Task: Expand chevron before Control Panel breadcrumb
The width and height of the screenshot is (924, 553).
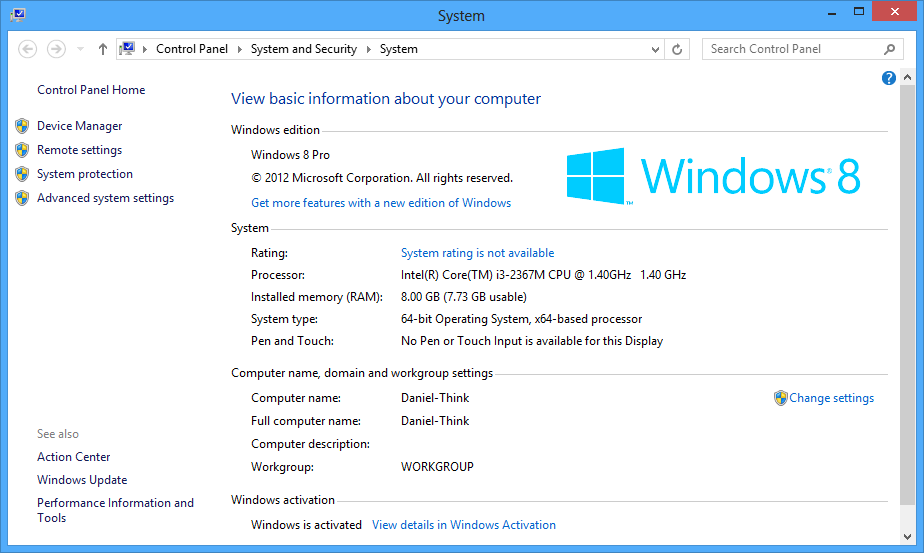Action: point(145,49)
